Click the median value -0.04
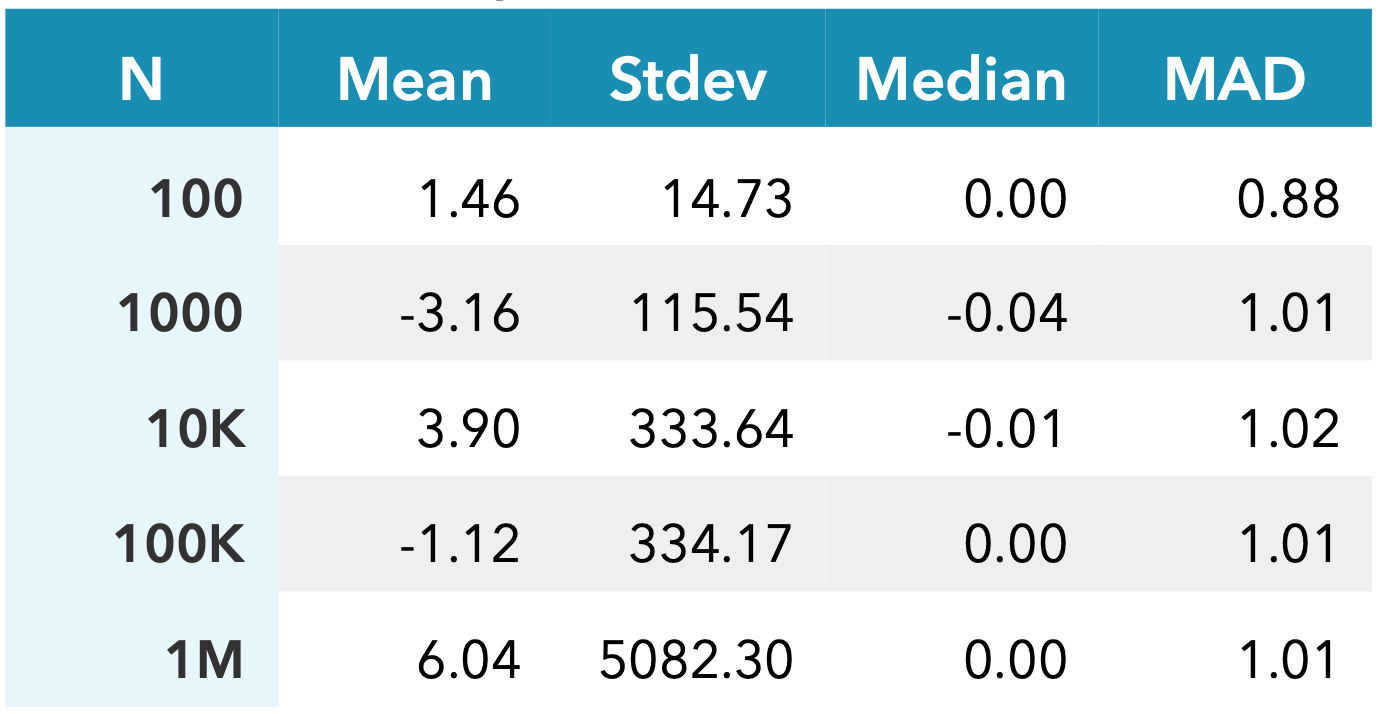The width and height of the screenshot is (1382, 714). [1007, 314]
